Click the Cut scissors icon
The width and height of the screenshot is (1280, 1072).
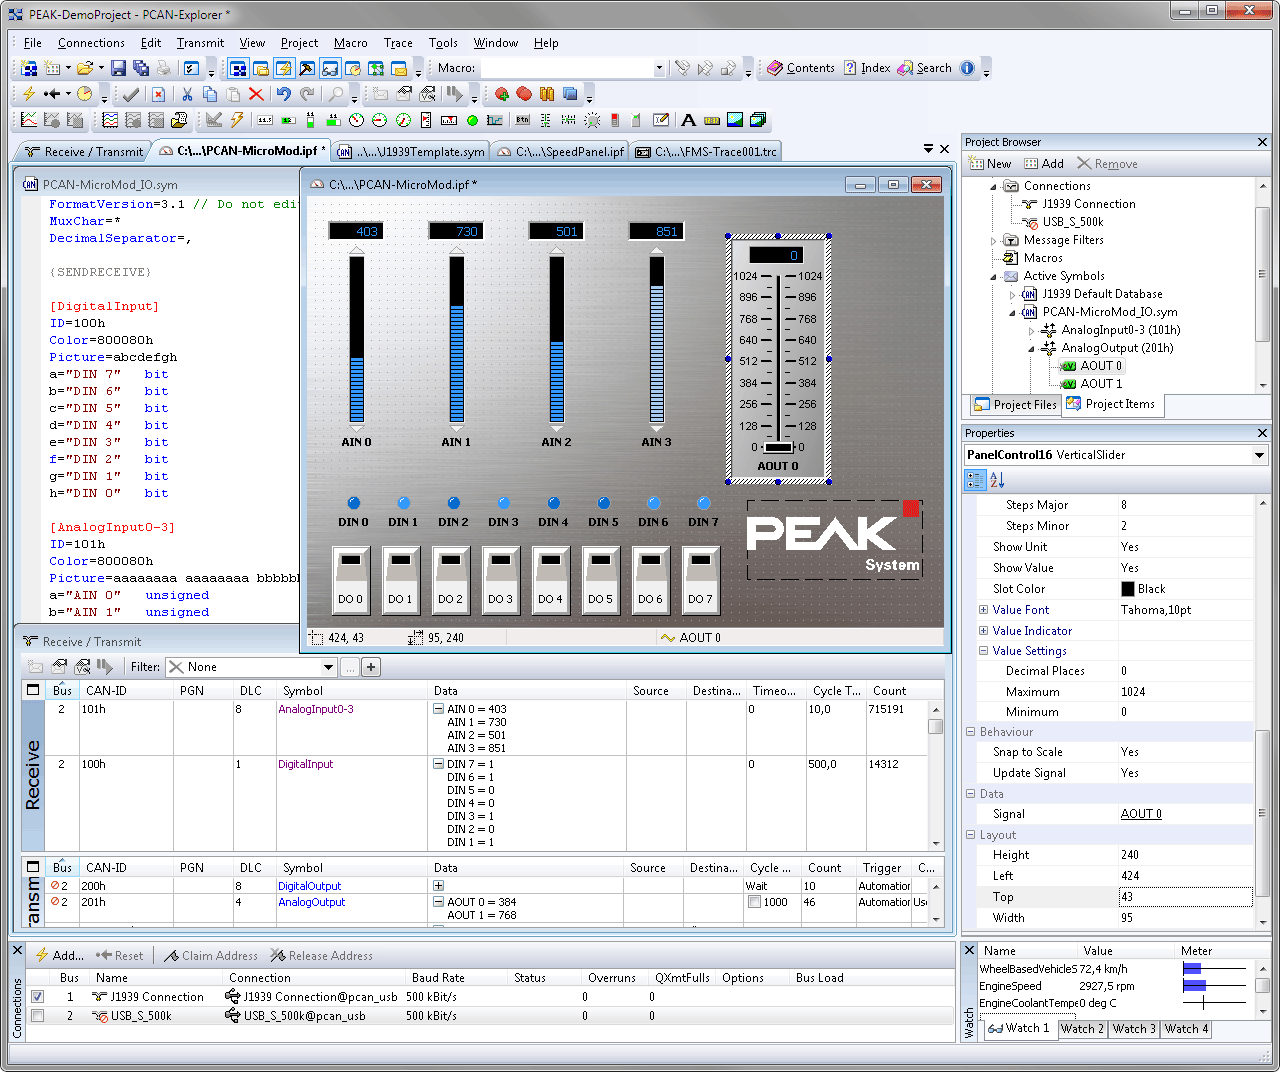(x=187, y=94)
